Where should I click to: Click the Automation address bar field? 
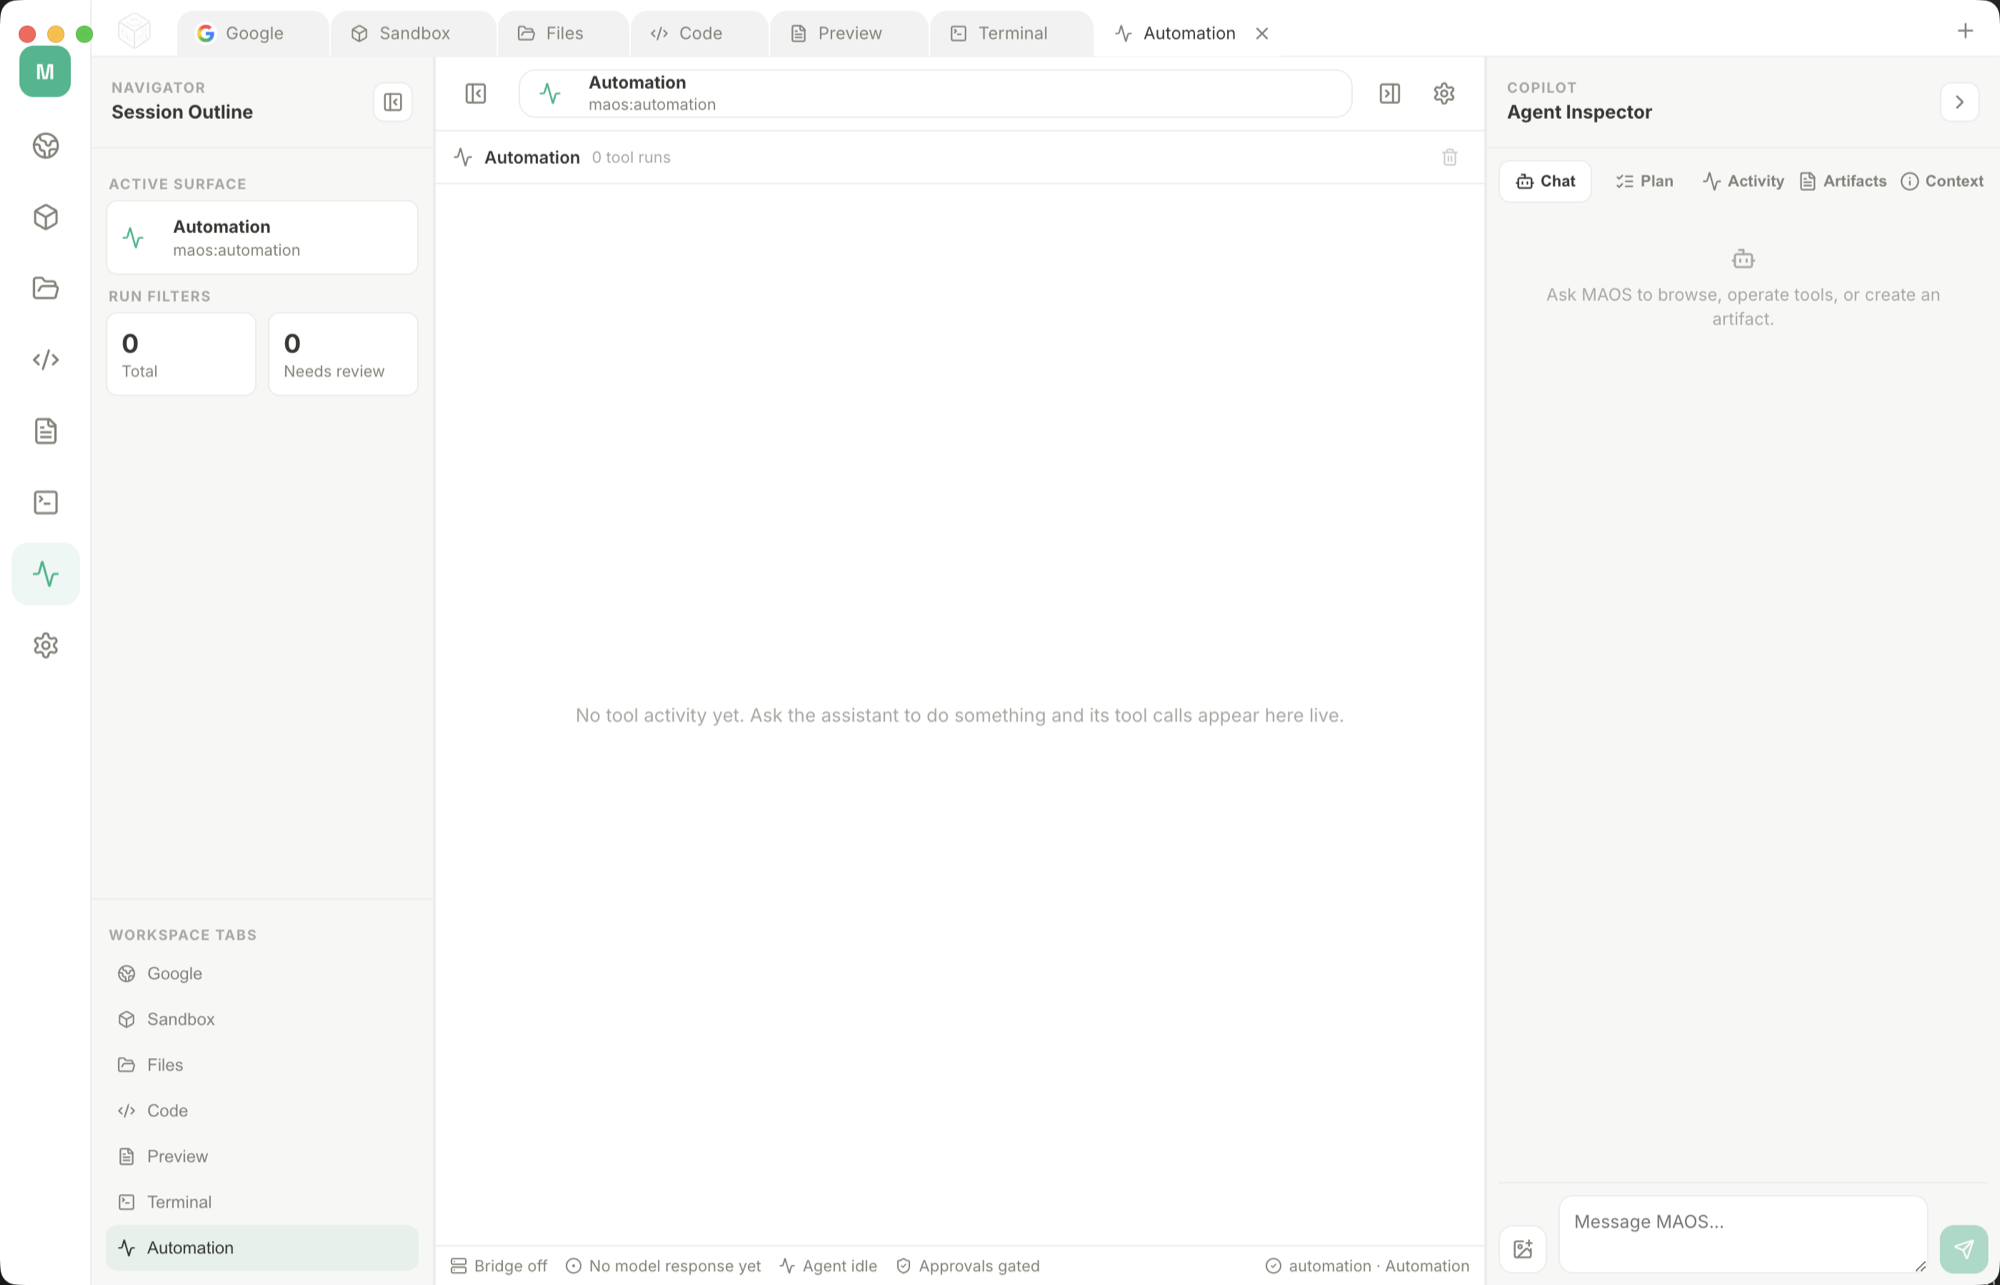(935, 94)
